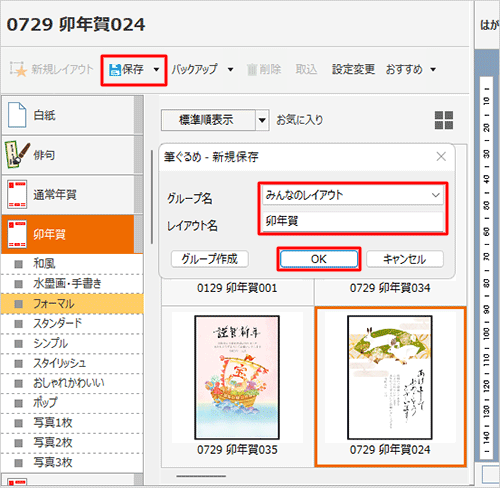Viewport: 500px width, 488px height.
Task: Click the グループ作成 button
Action: (x=210, y=259)
